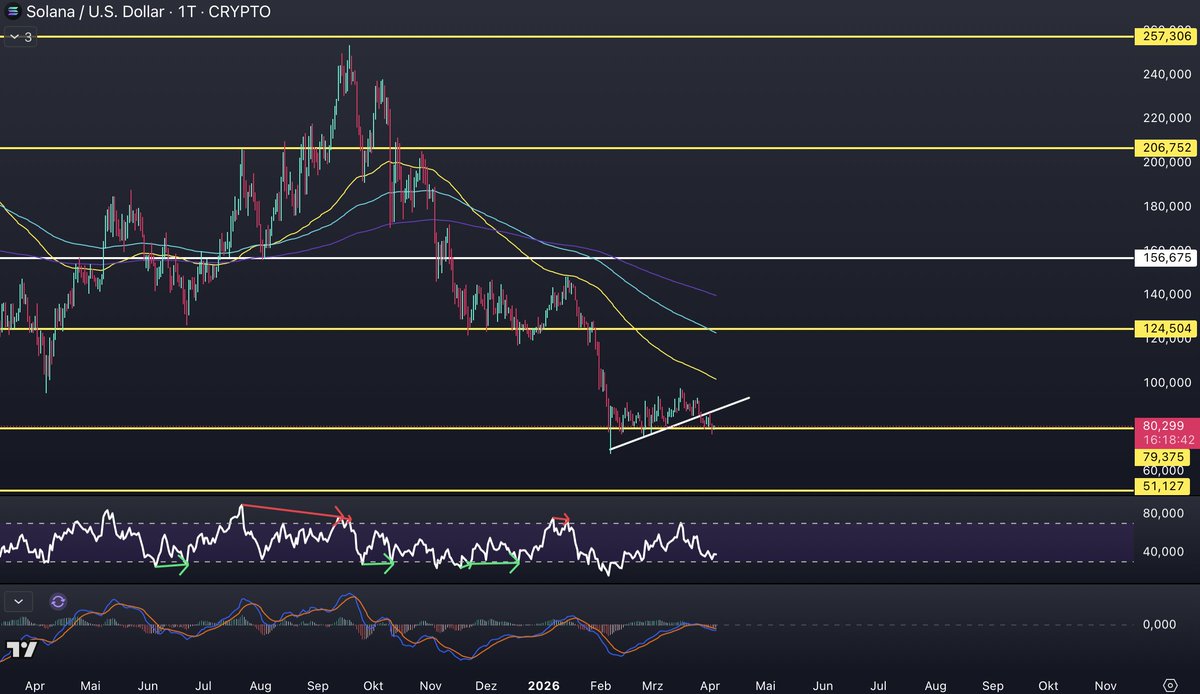Select the 79,375 price level label

1165,457
